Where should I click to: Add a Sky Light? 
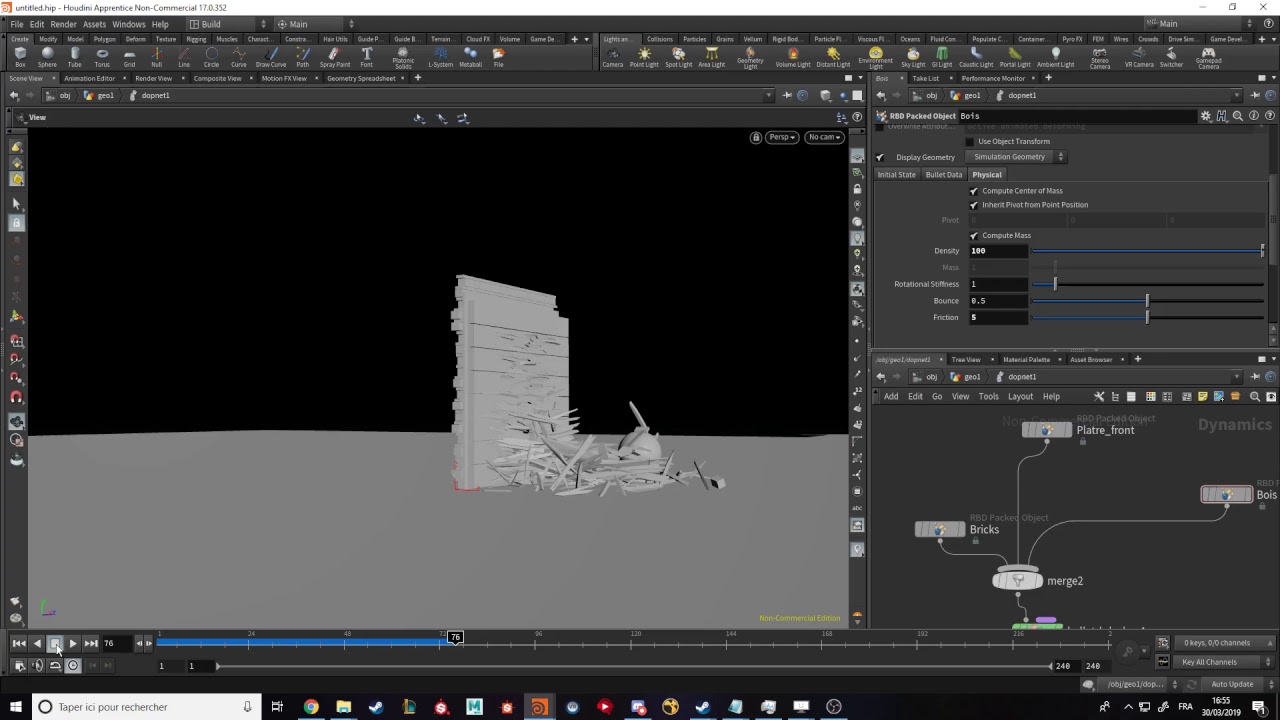(x=913, y=57)
